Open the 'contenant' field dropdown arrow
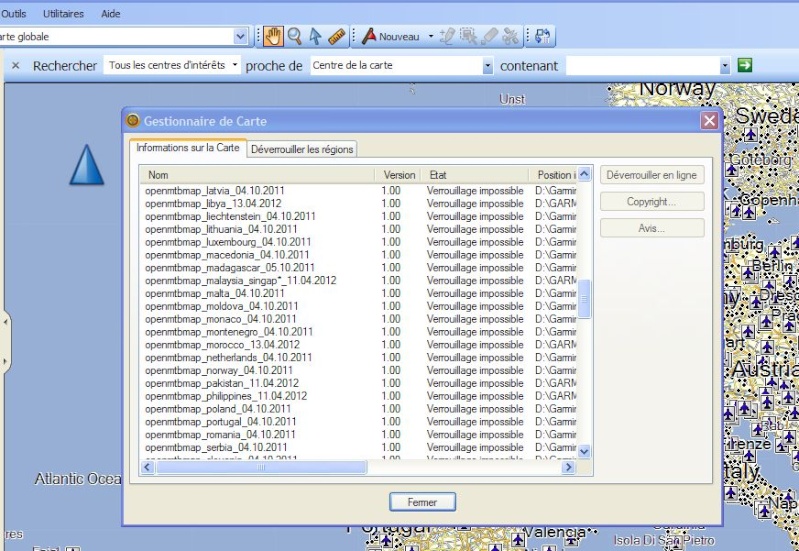This screenshot has width=799, height=551. (x=725, y=65)
